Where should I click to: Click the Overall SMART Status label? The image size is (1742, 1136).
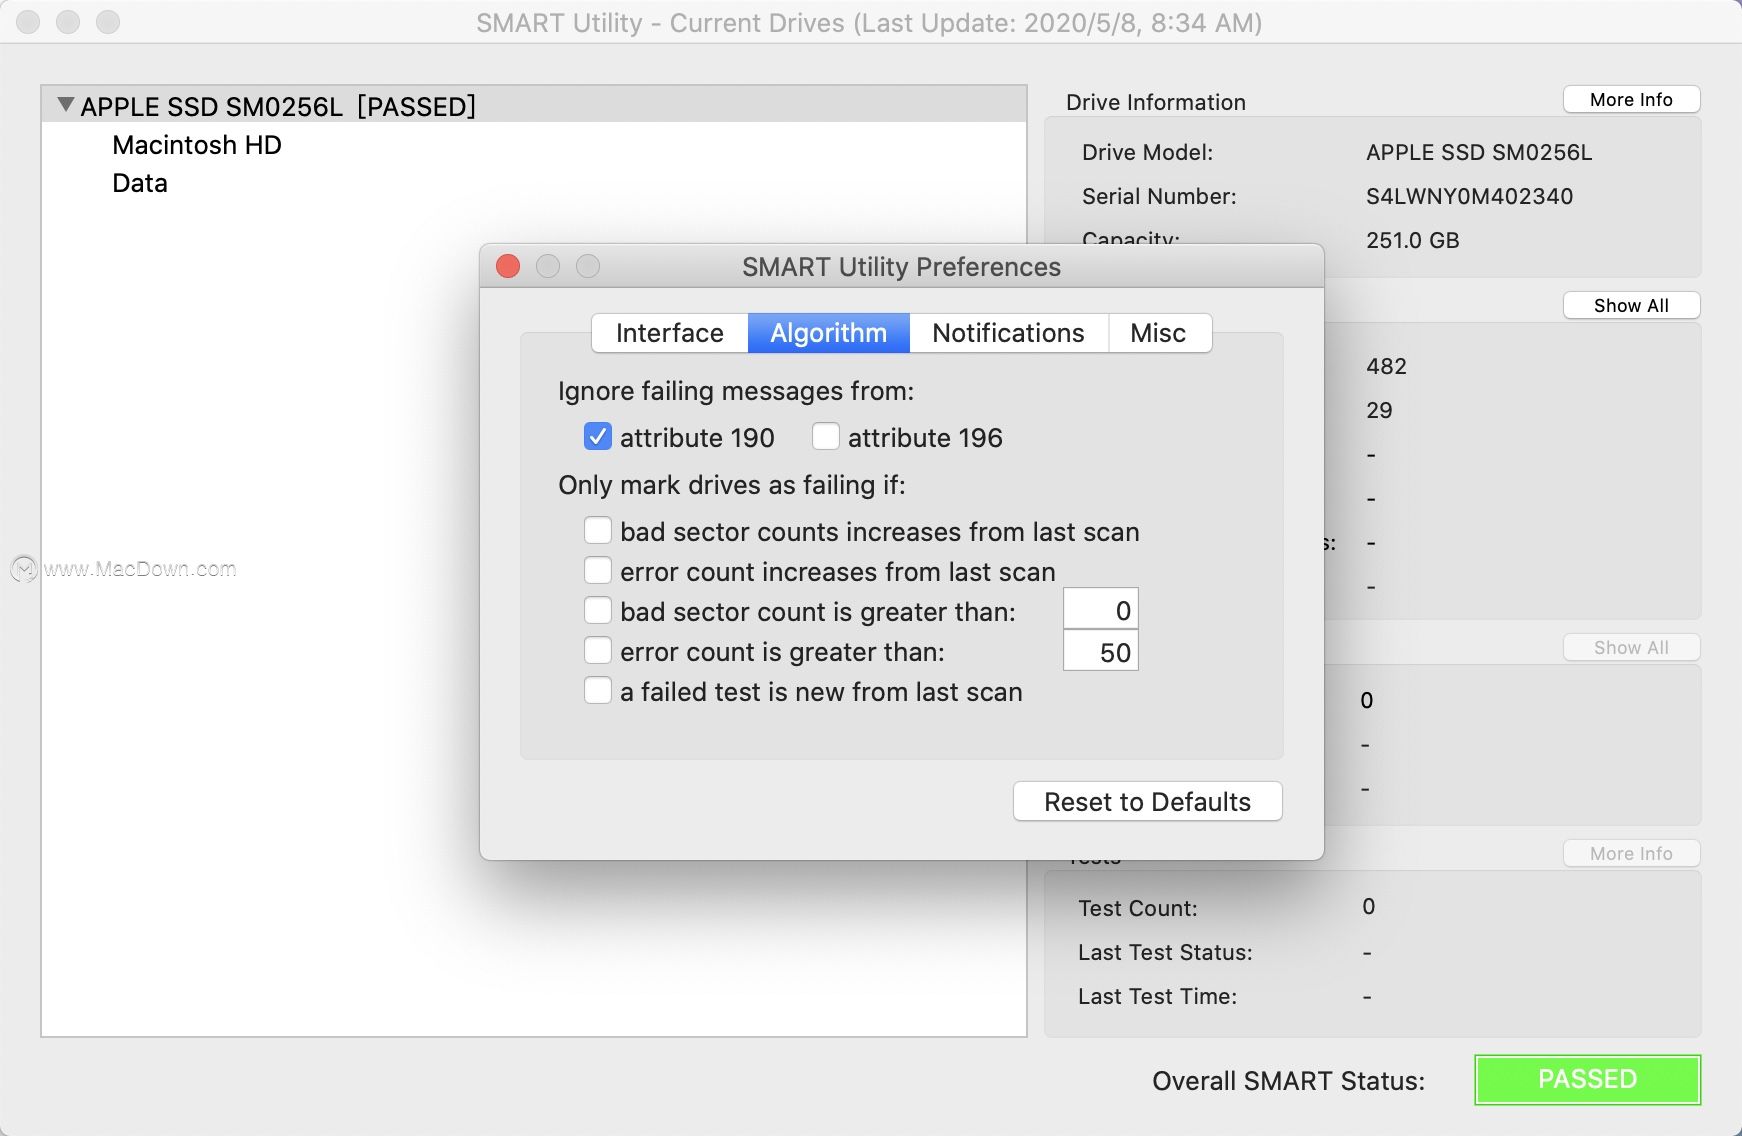pos(1288,1081)
